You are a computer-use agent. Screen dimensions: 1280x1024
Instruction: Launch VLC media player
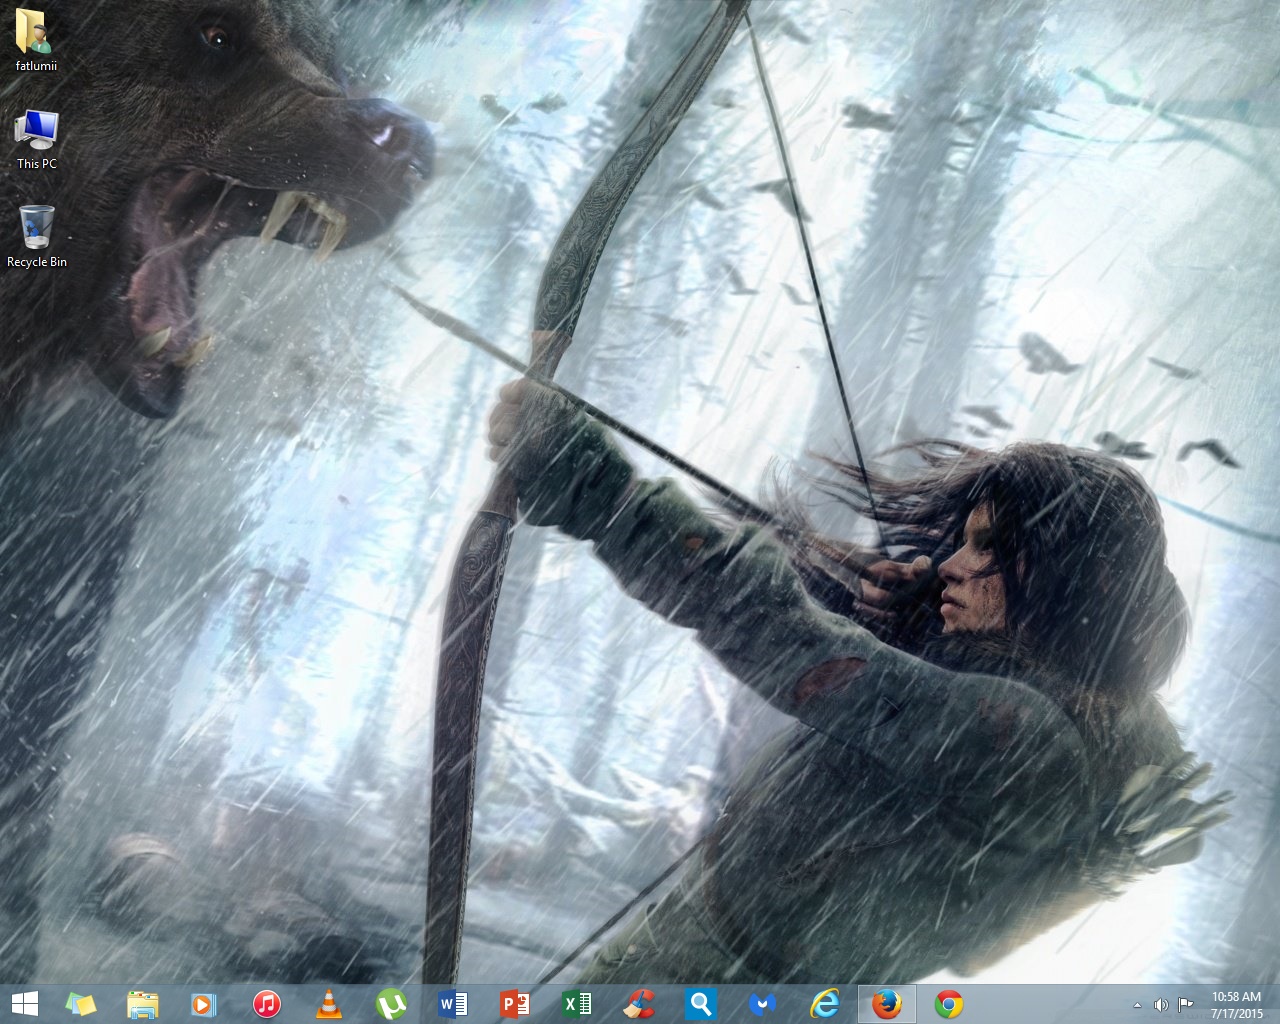point(328,1004)
